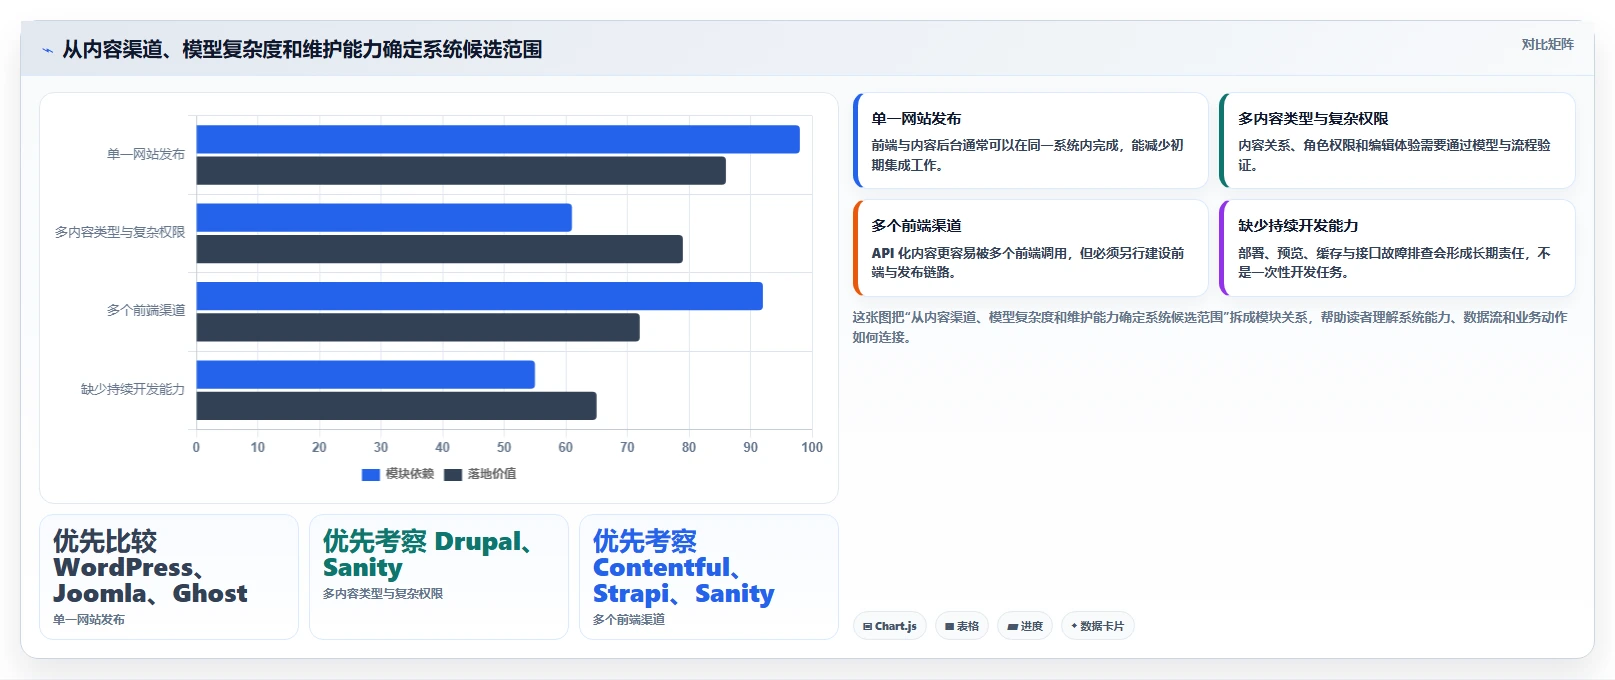The height and width of the screenshot is (680, 1615).
Task: Click the dark bar for 单一网站发布
Action: 461,171
